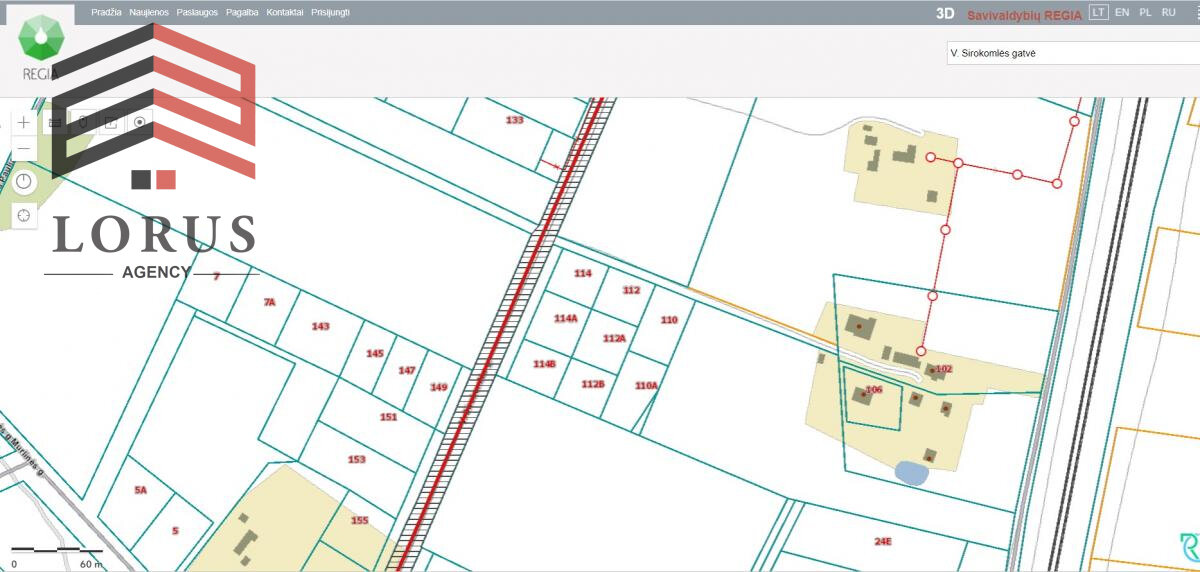
Task: Open the Paslaugos menu item
Action: point(197,13)
